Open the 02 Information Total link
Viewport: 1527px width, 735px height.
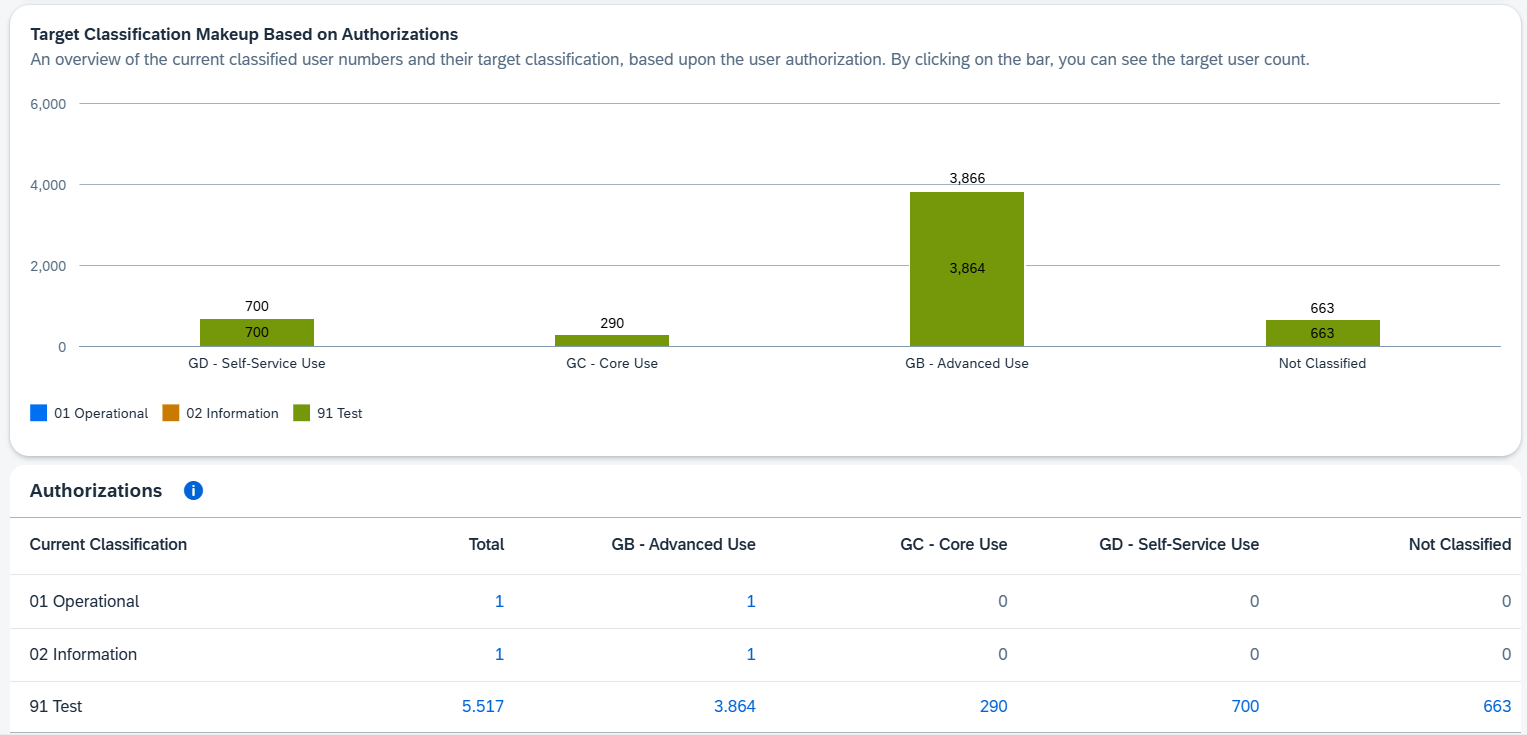coord(499,655)
